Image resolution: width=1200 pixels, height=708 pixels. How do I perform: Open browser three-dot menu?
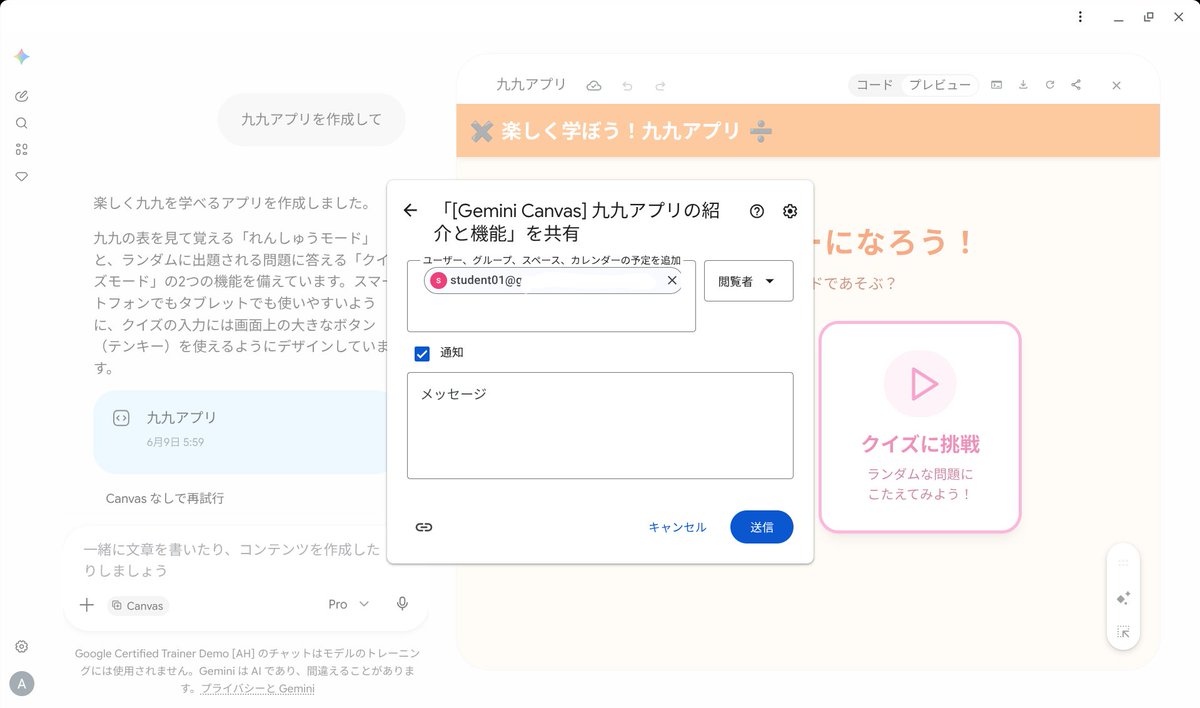(x=1080, y=17)
